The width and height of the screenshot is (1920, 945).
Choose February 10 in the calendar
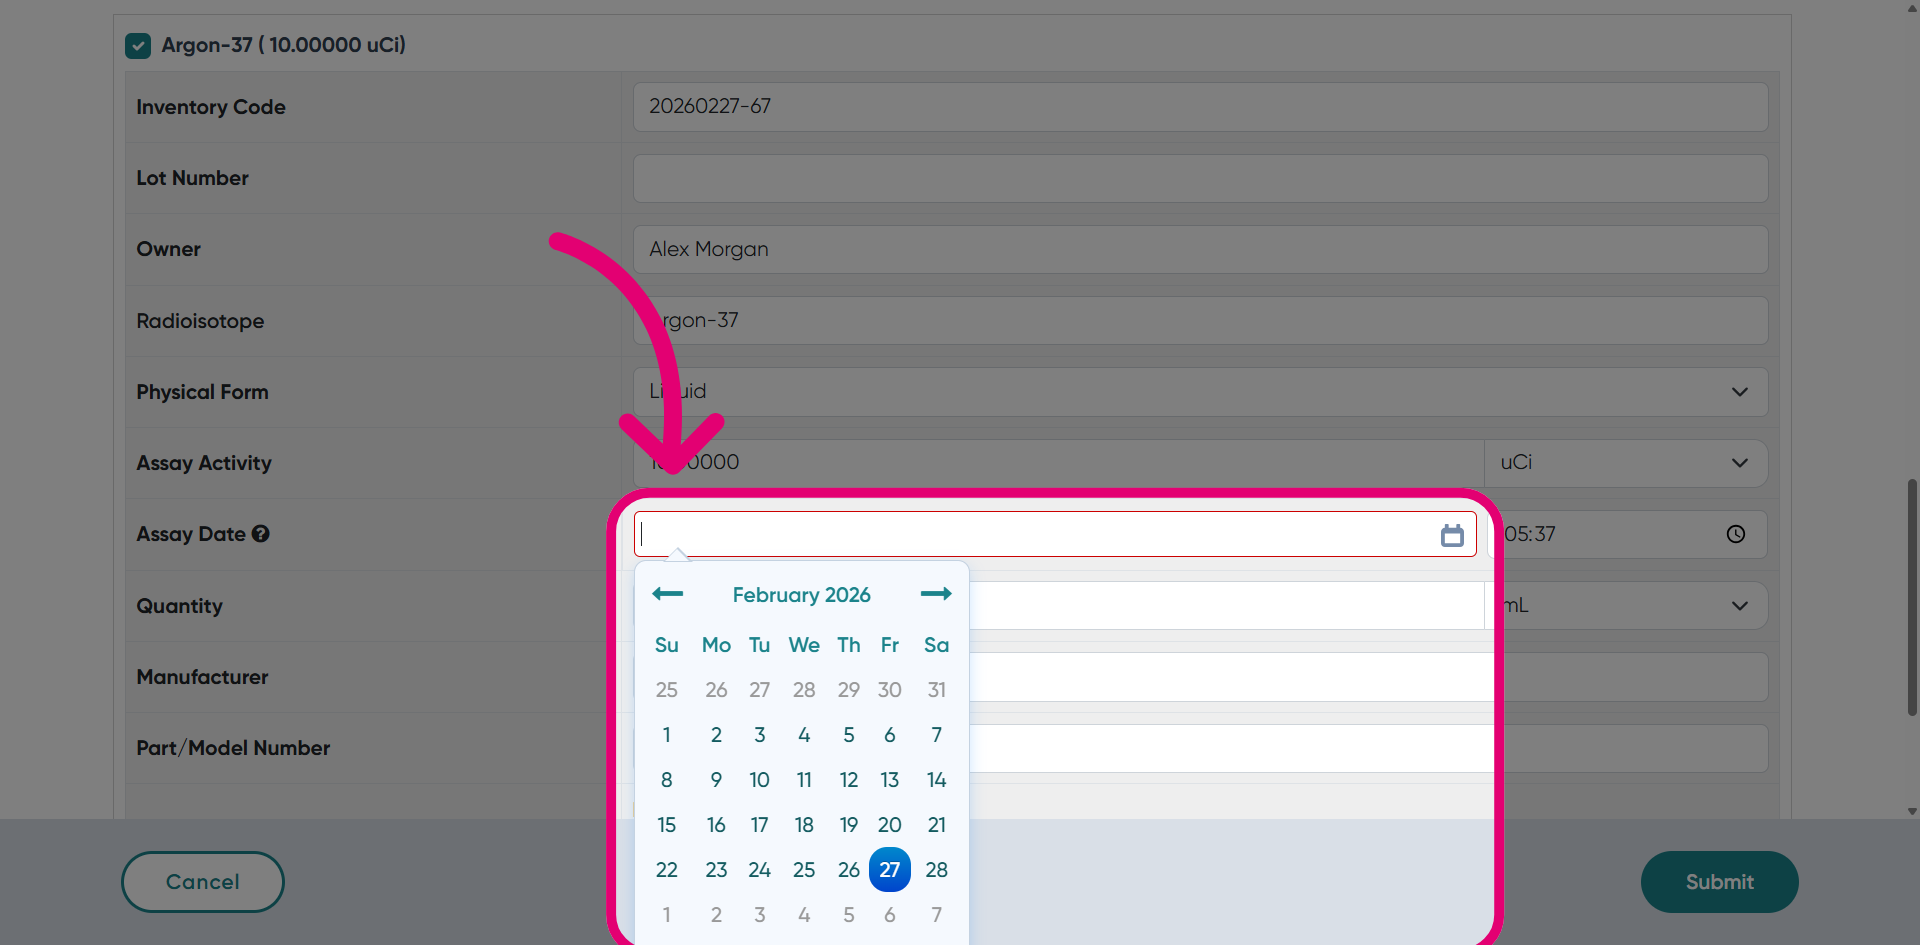[760, 780]
